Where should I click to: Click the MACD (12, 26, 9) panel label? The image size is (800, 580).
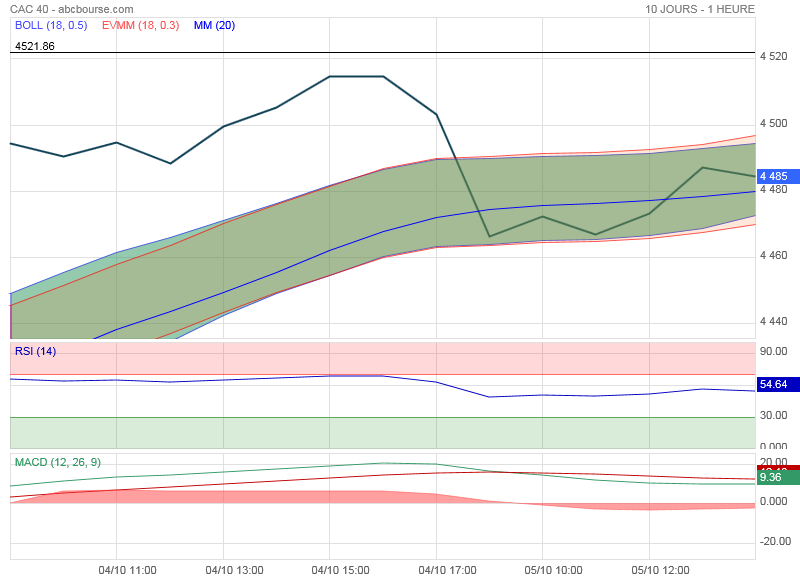point(57,462)
